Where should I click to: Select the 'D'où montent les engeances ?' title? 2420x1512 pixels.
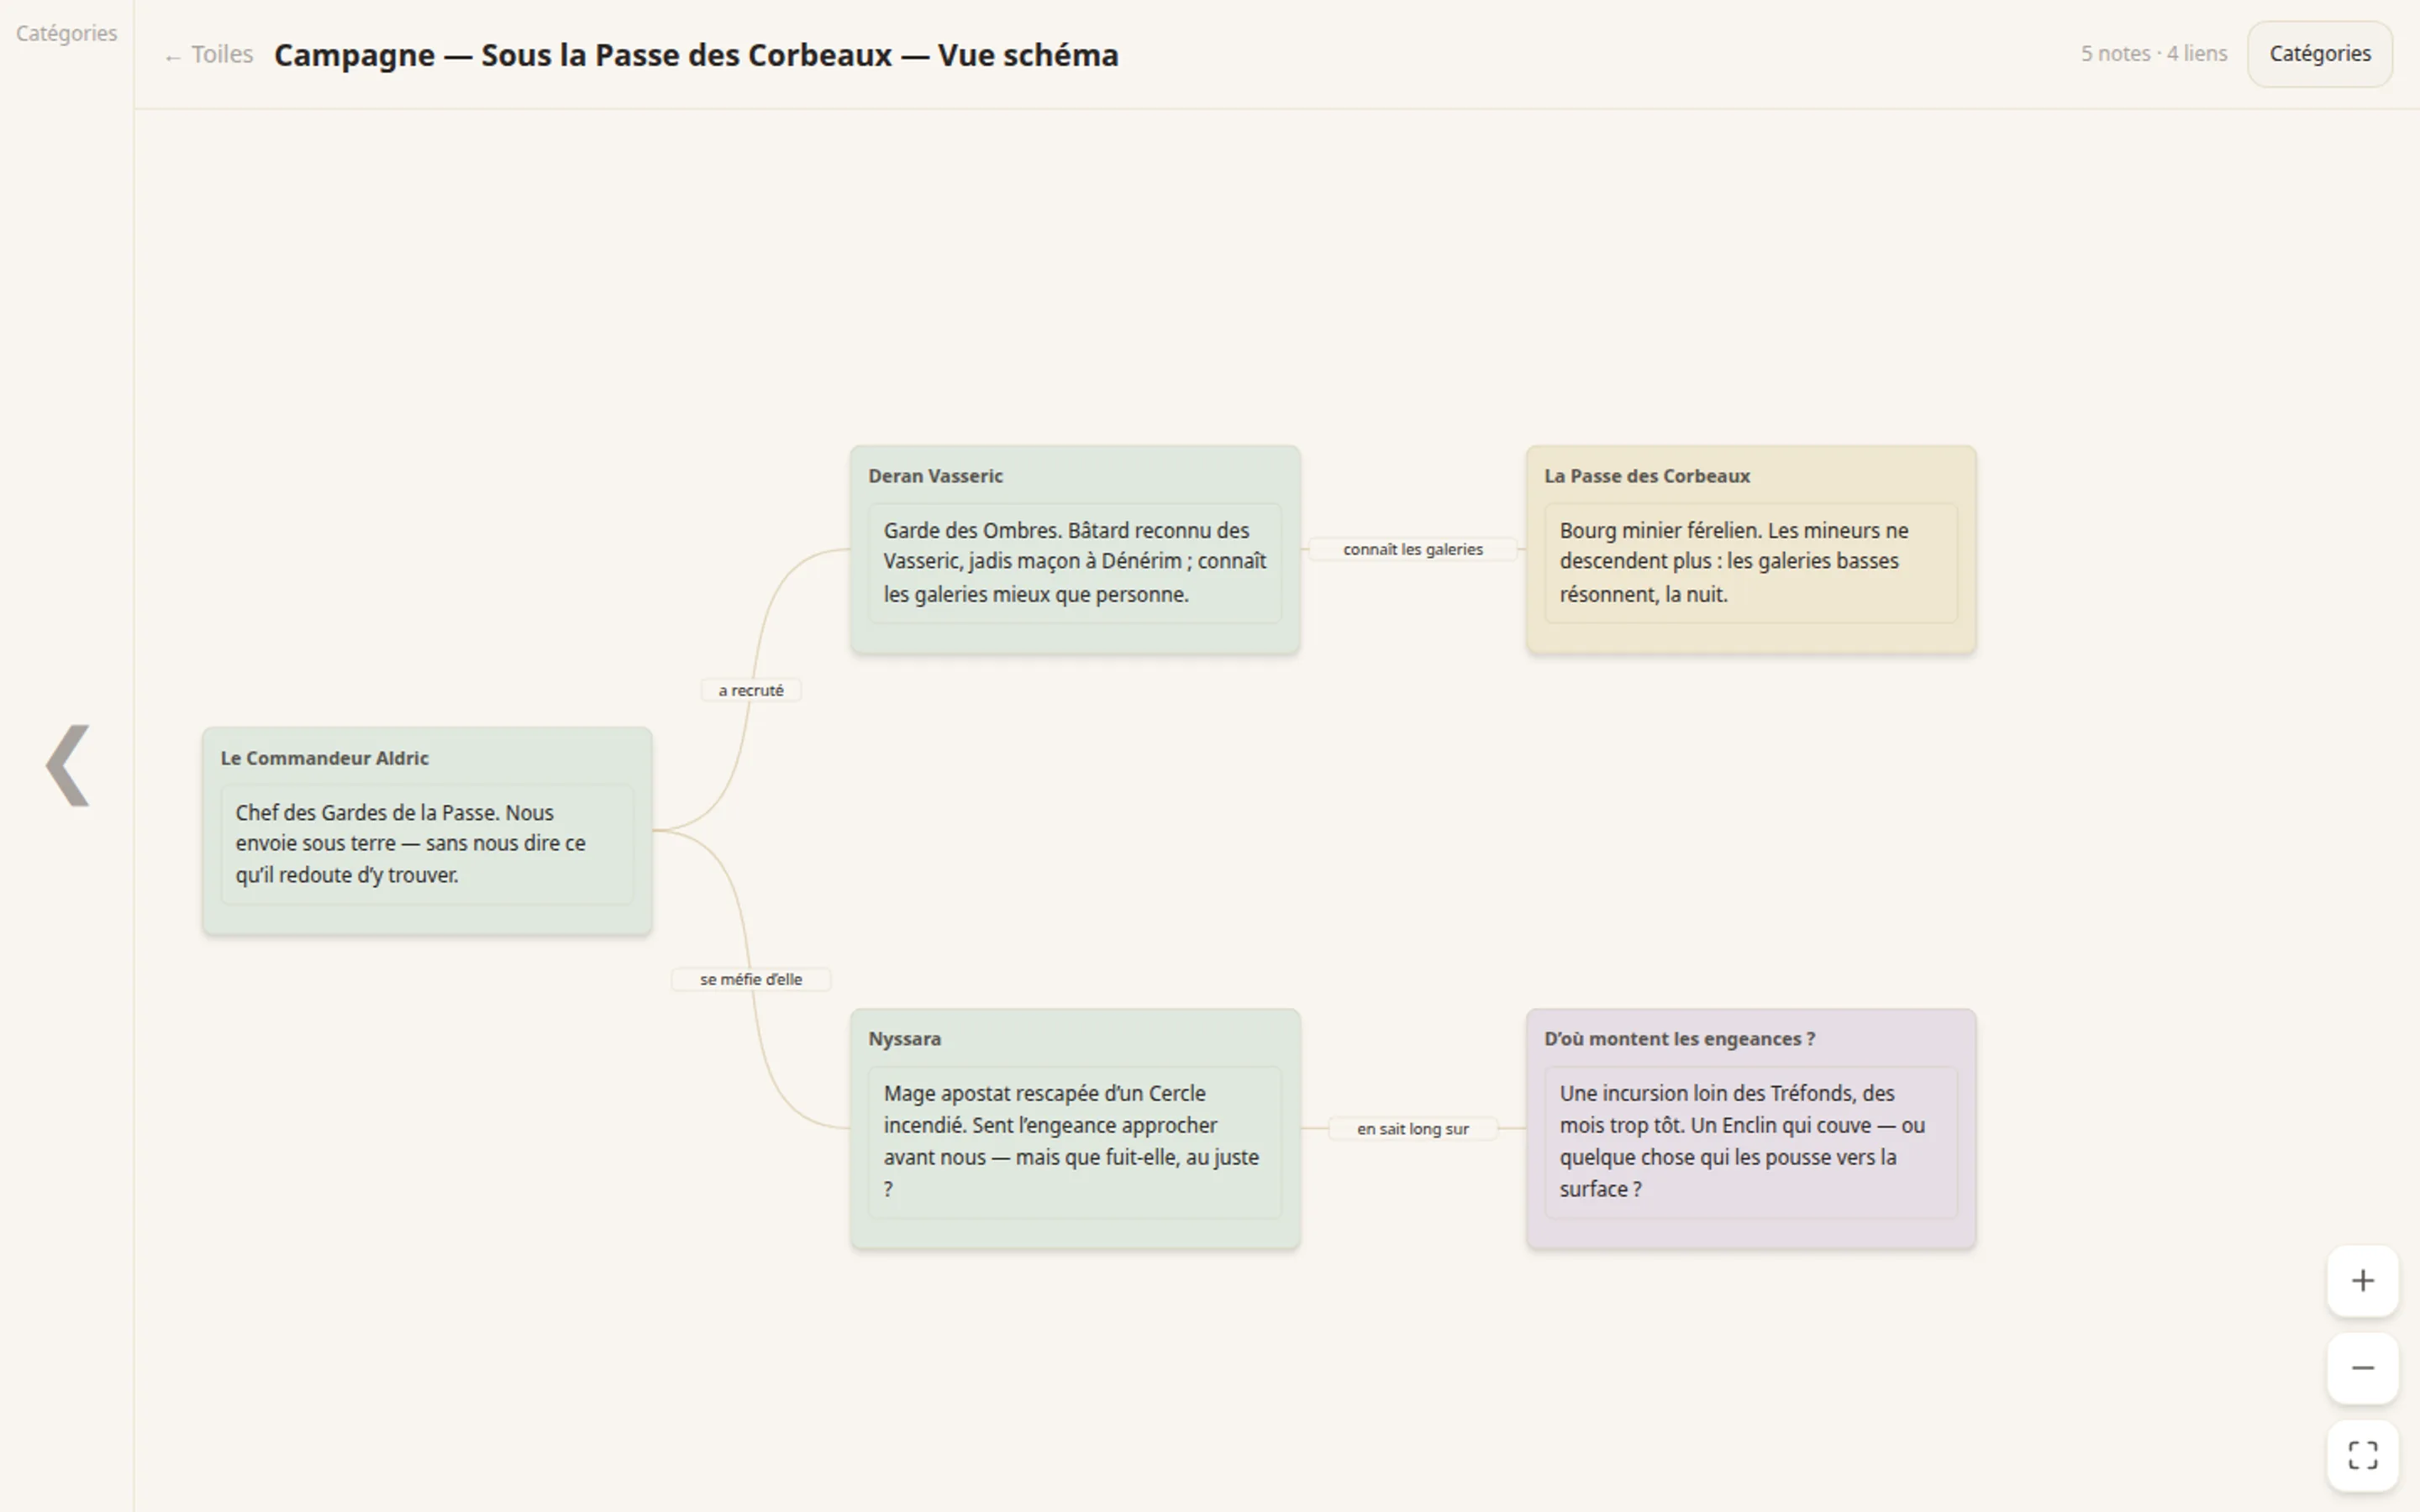tap(1679, 1039)
